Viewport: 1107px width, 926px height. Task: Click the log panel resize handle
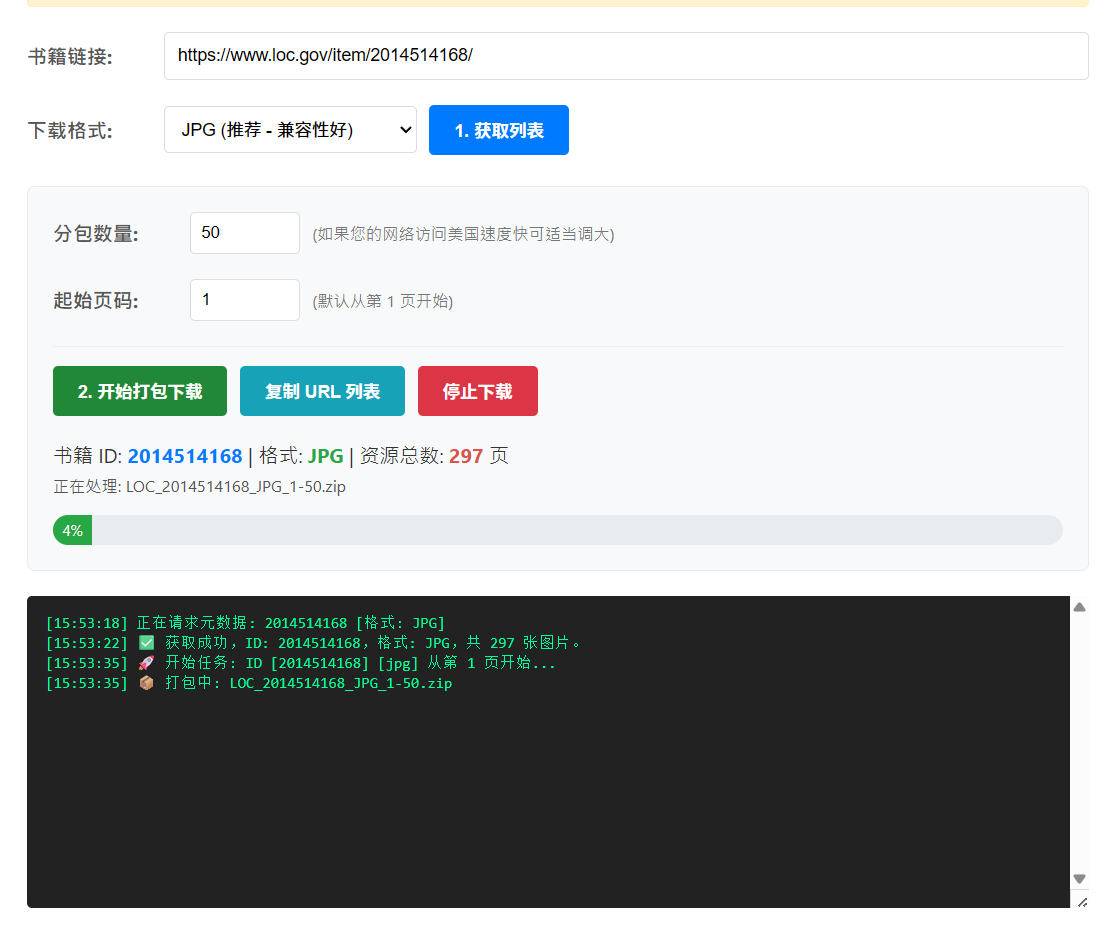[1081, 901]
